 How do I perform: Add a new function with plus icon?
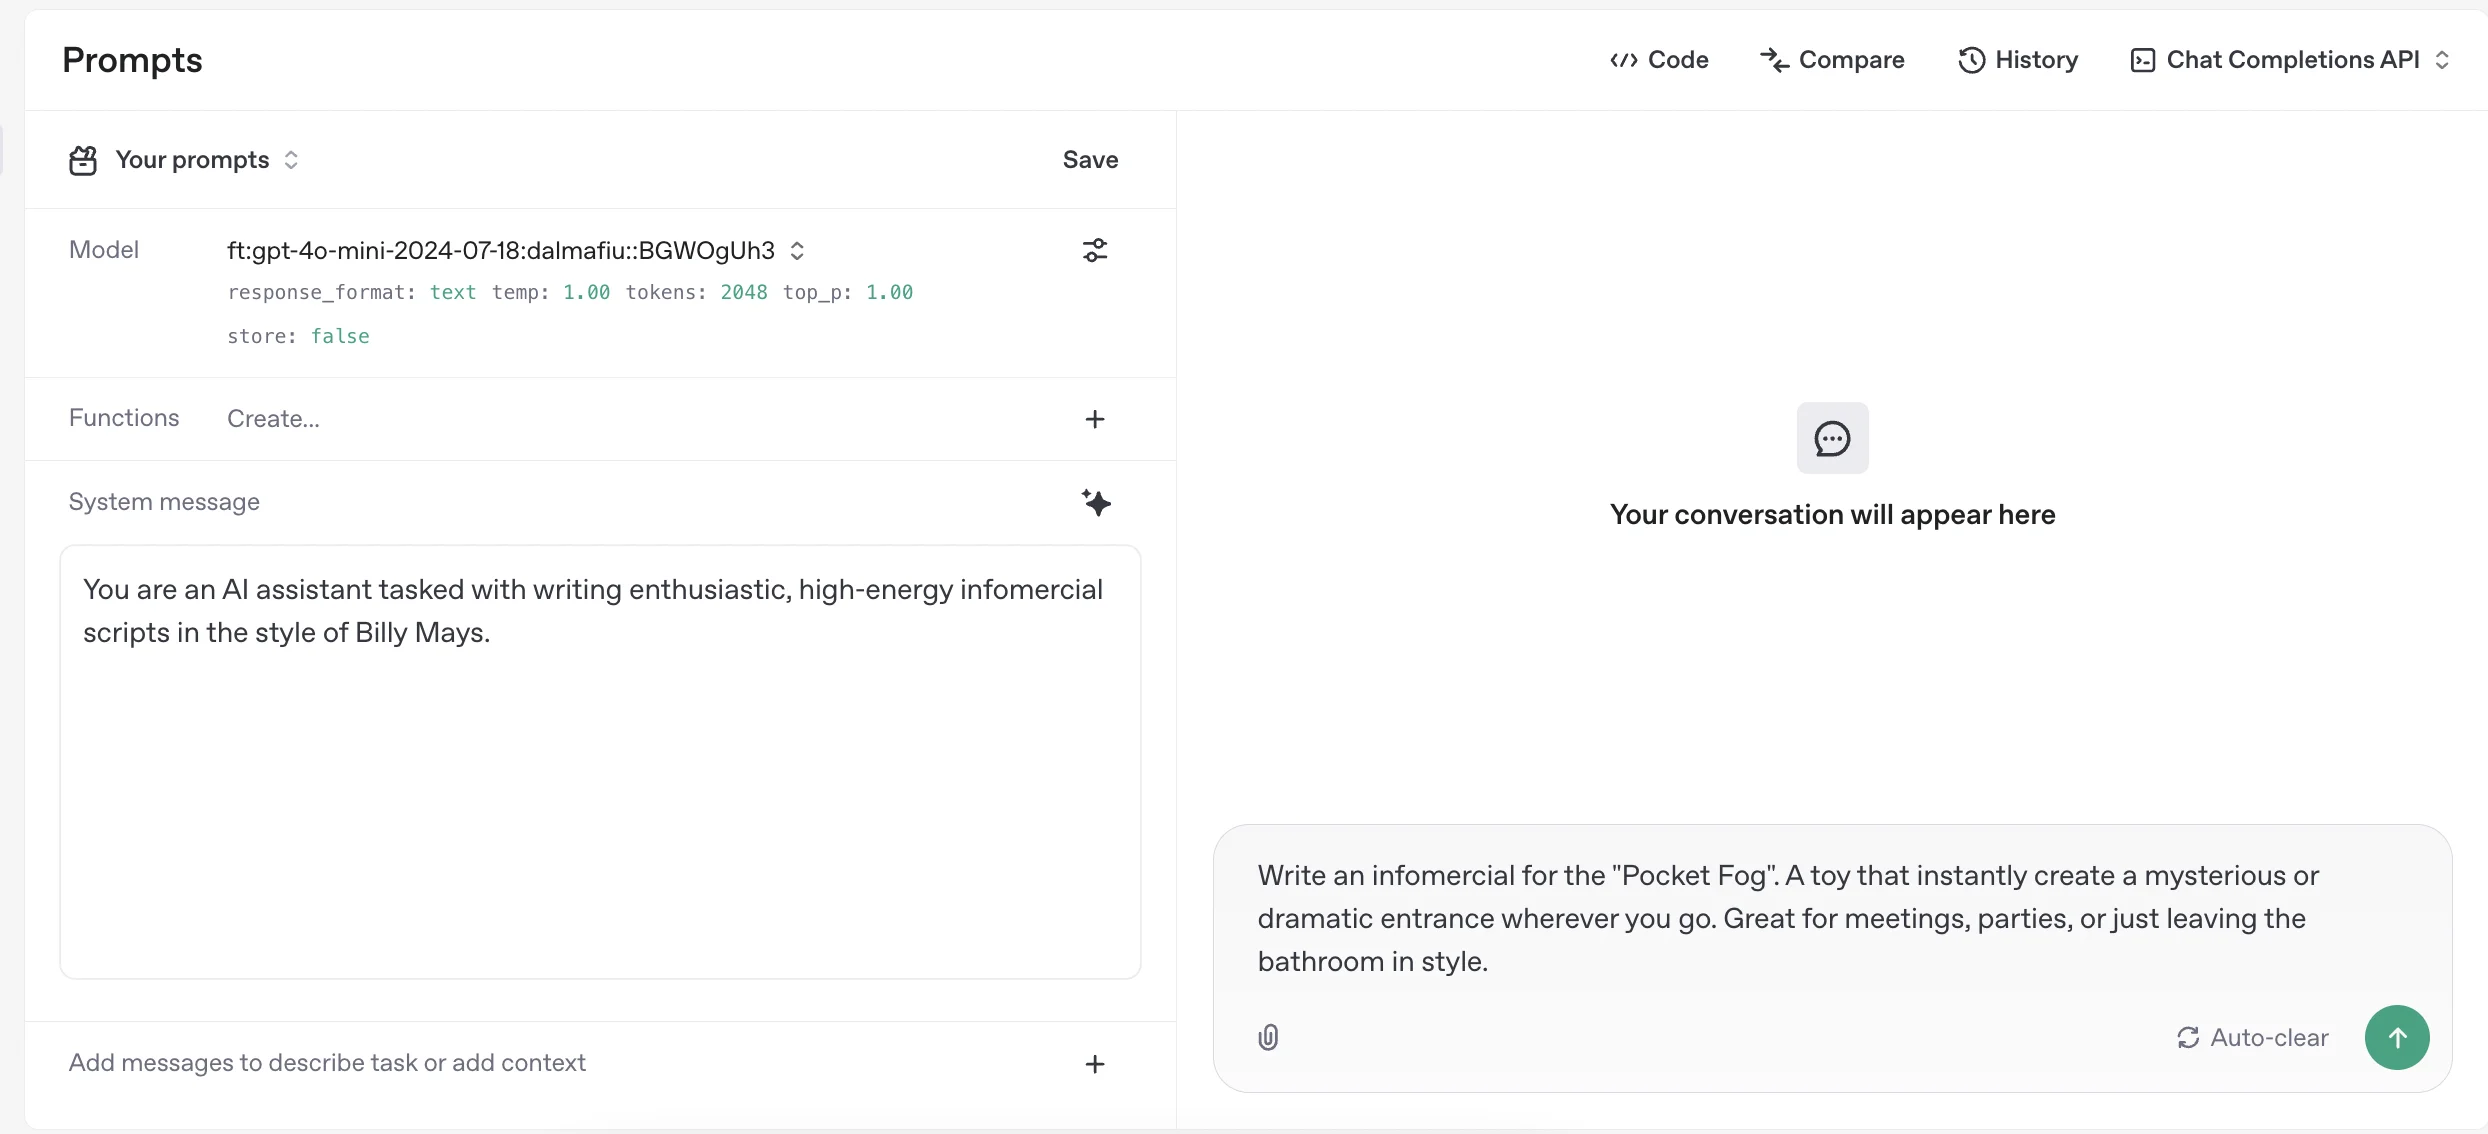pyautogui.click(x=1095, y=419)
